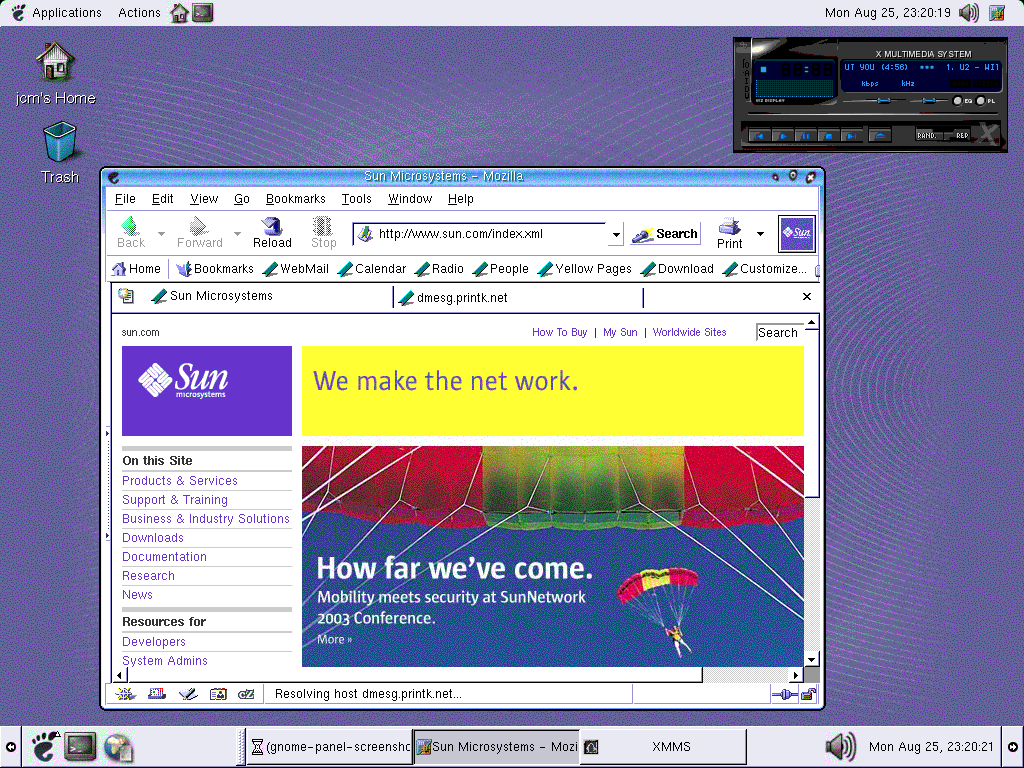Click the volume icon in top panel
Screen dimensions: 1024x768
(969, 12)
